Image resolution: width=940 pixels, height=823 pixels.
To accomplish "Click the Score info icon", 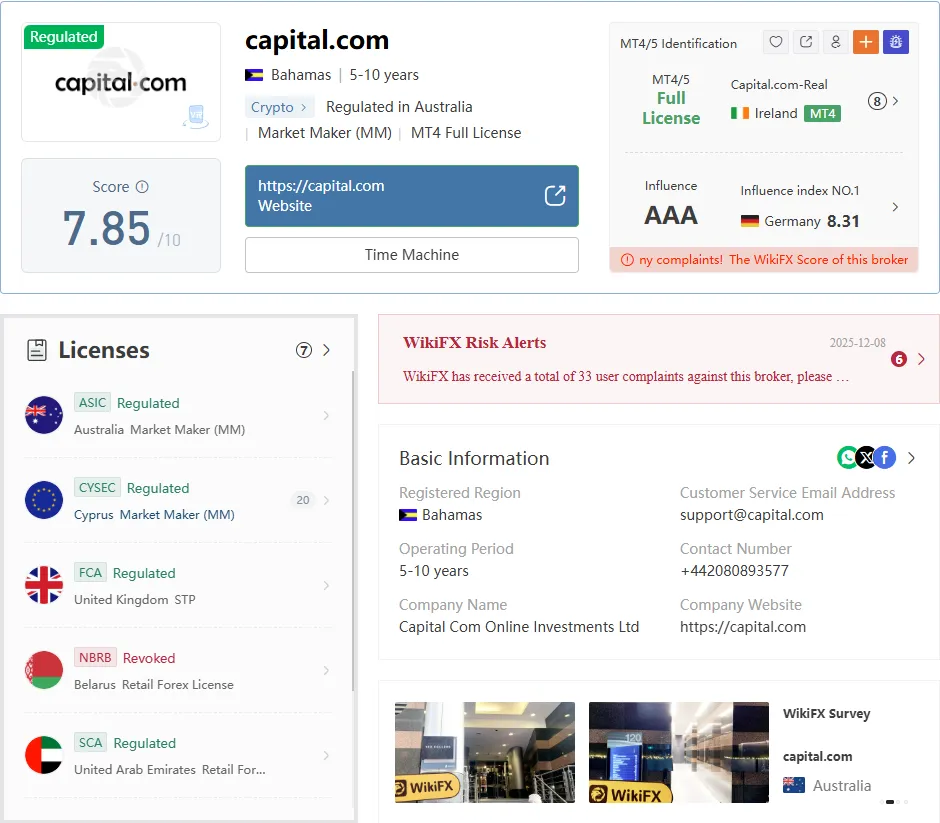I will click(x=142, y=186).
